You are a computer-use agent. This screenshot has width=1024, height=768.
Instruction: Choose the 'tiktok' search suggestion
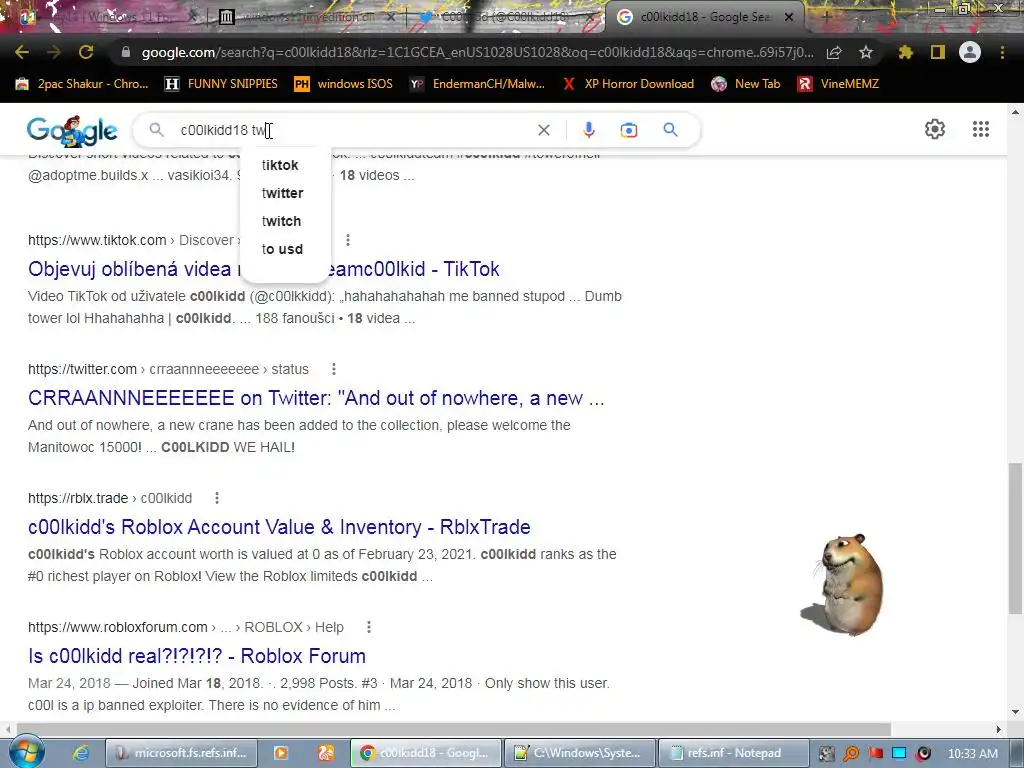point(280,165)
